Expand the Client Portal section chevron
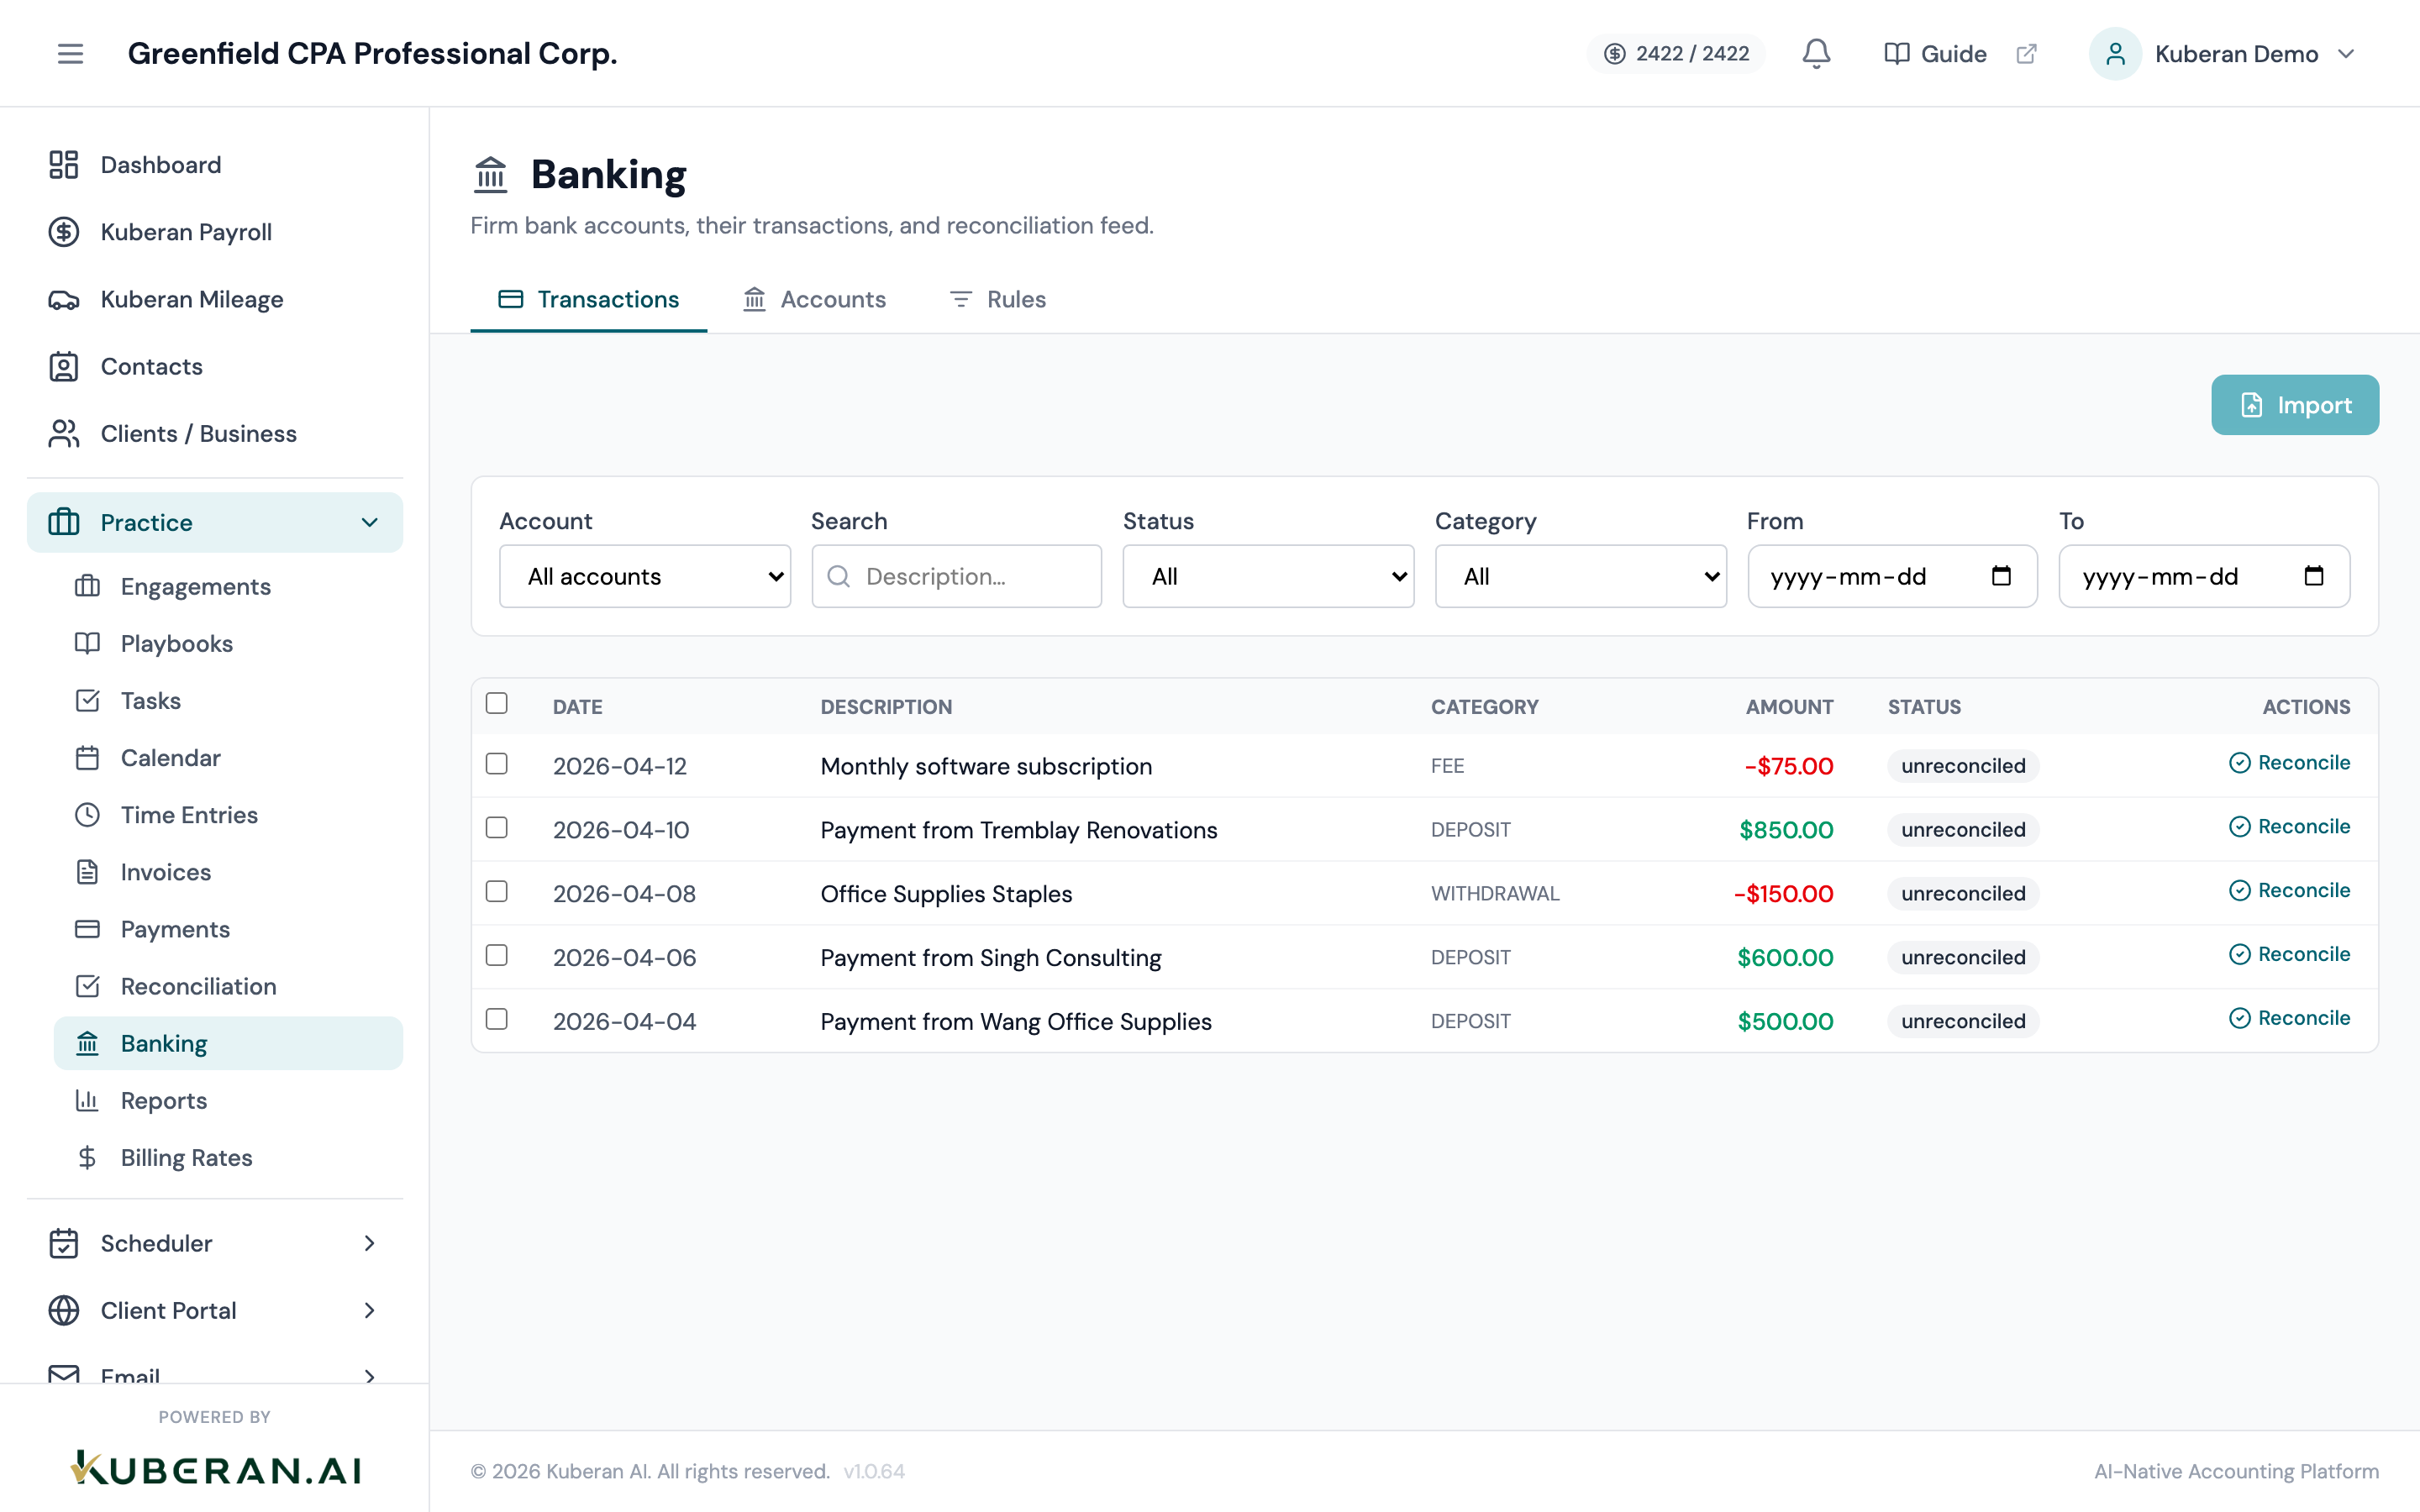 click(x=370, y=1310)
